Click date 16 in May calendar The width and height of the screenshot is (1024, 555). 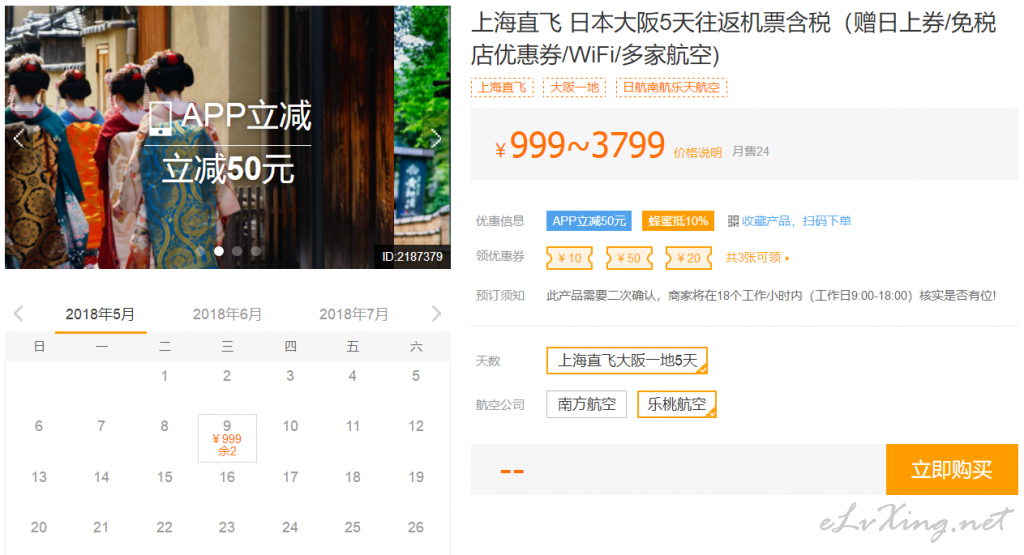click(x=227, y=477)
